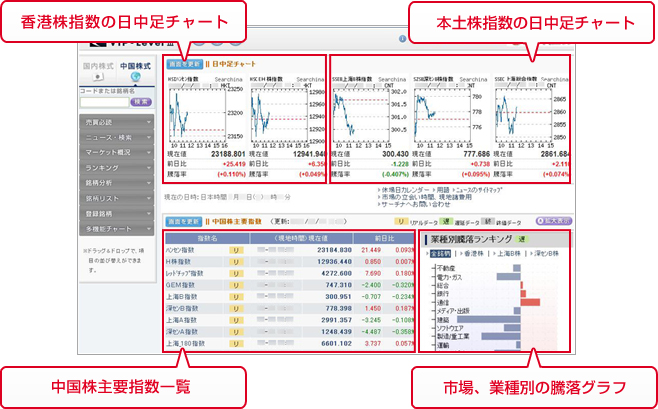This screenshot has width=658, height=409.
Task: Click the リ badge on the GEM指数 row
Action: click(x=236, y=285)
